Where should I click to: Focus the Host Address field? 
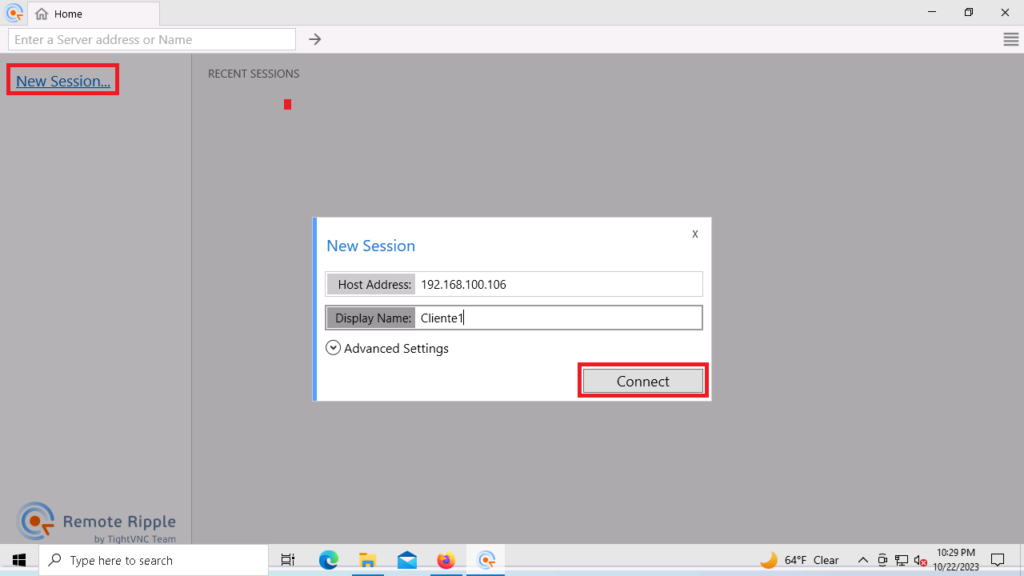[514, 284]
